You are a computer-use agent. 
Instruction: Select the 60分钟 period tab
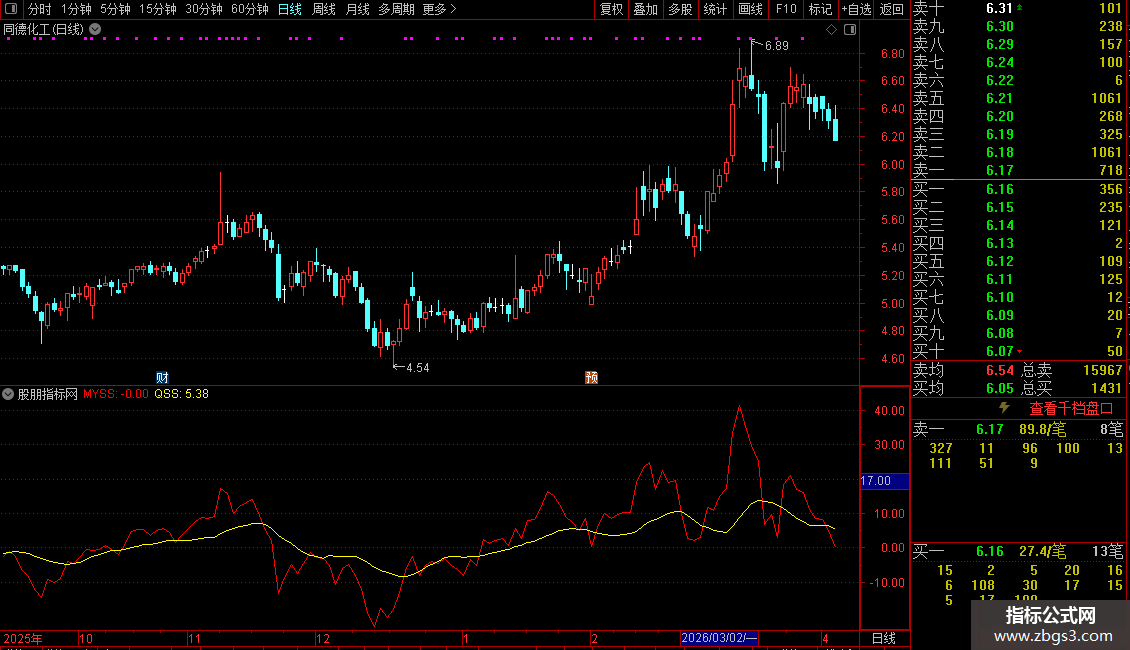pos(249,9)
